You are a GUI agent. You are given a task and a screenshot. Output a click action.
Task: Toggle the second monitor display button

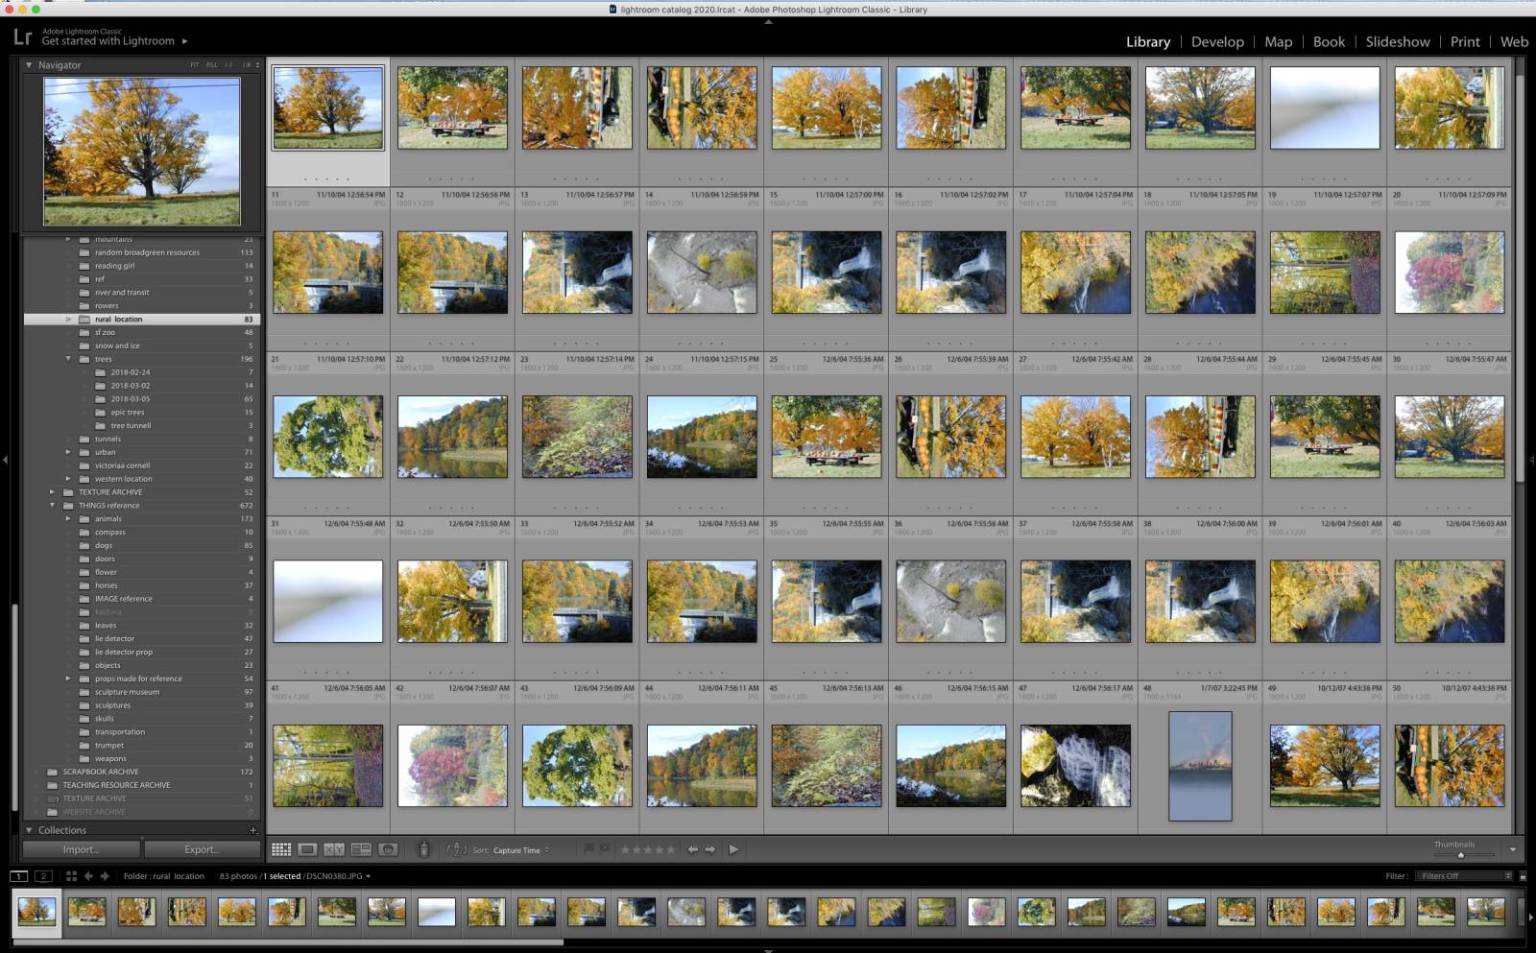click(x=43, y=876)
